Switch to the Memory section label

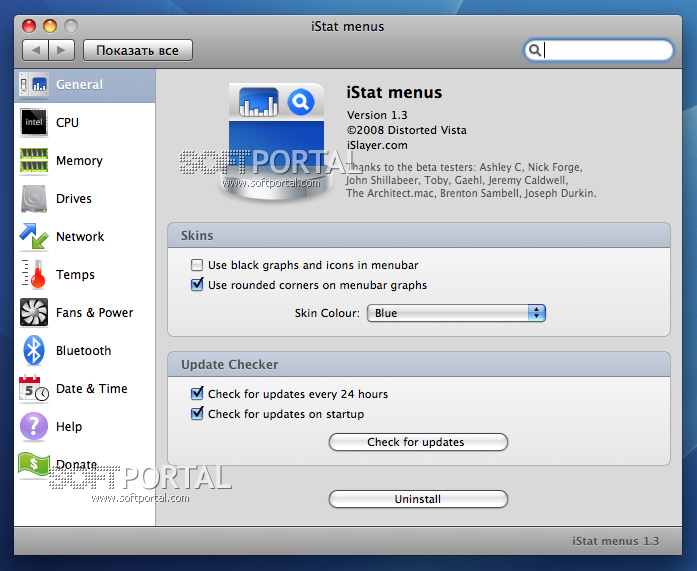point(79,160)
